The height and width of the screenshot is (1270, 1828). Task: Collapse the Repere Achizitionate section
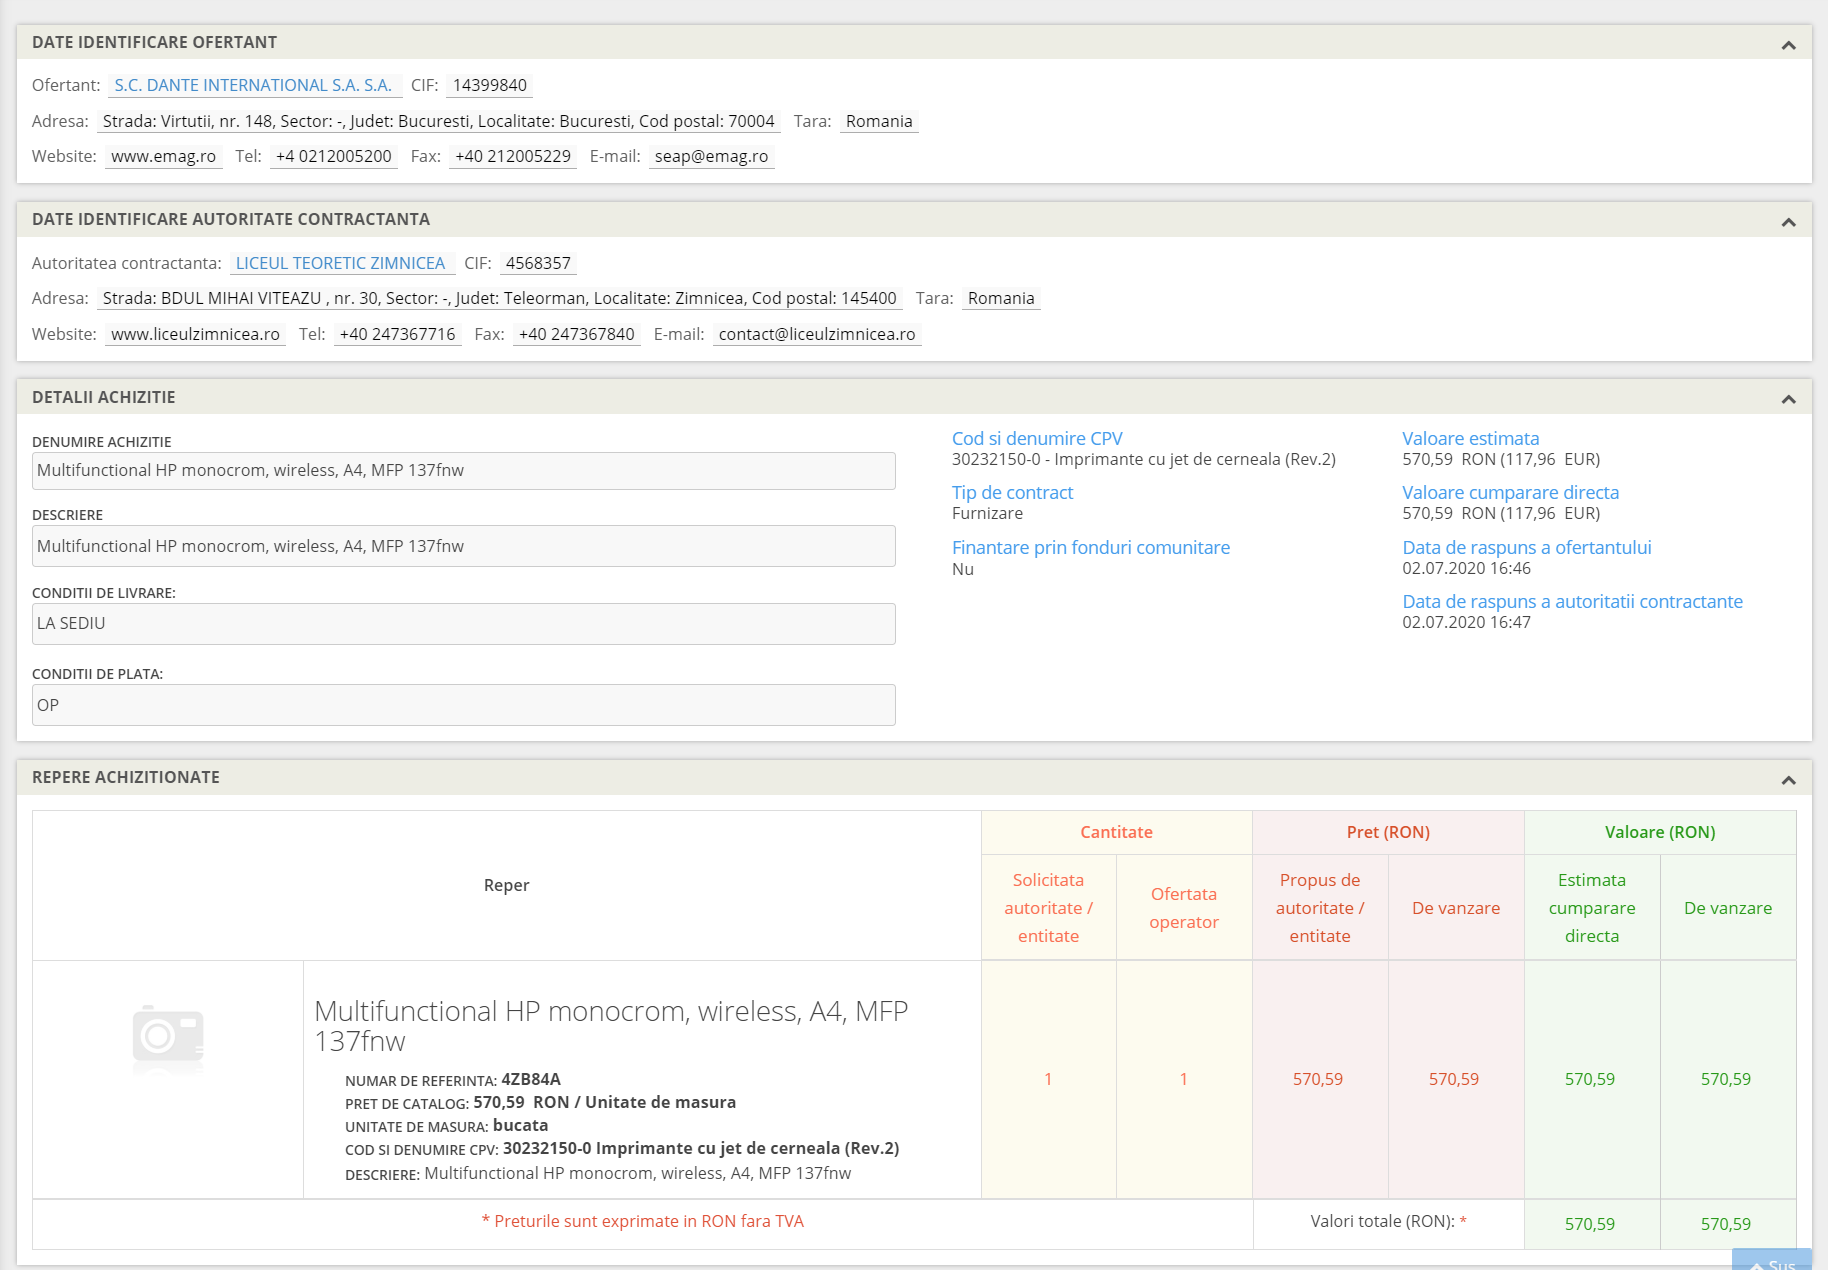pyautogui.click(x=1789, y=780)
